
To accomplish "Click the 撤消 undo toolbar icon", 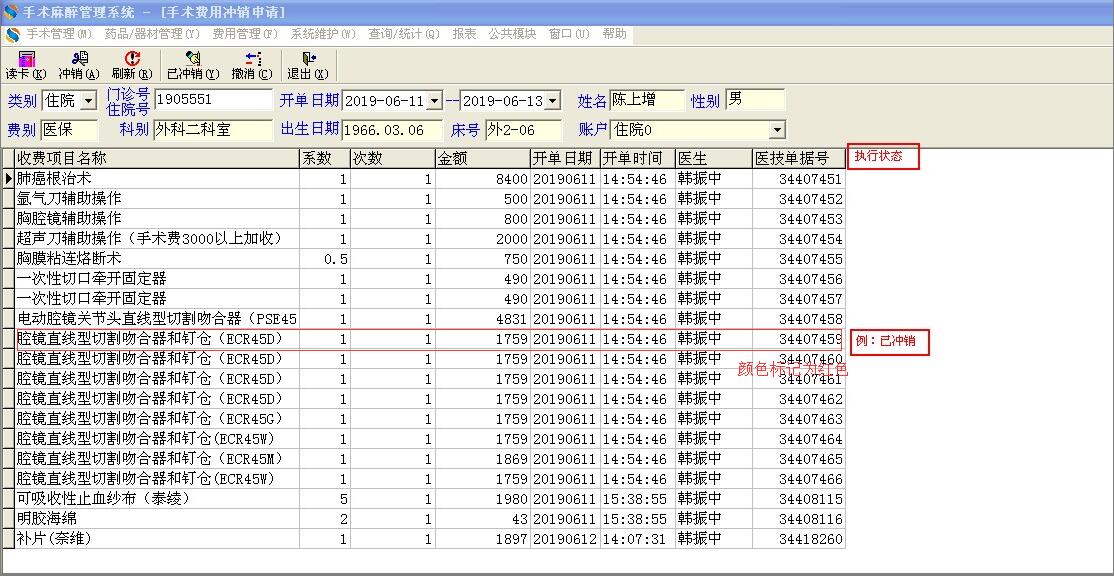I will [x=252, y=65].
